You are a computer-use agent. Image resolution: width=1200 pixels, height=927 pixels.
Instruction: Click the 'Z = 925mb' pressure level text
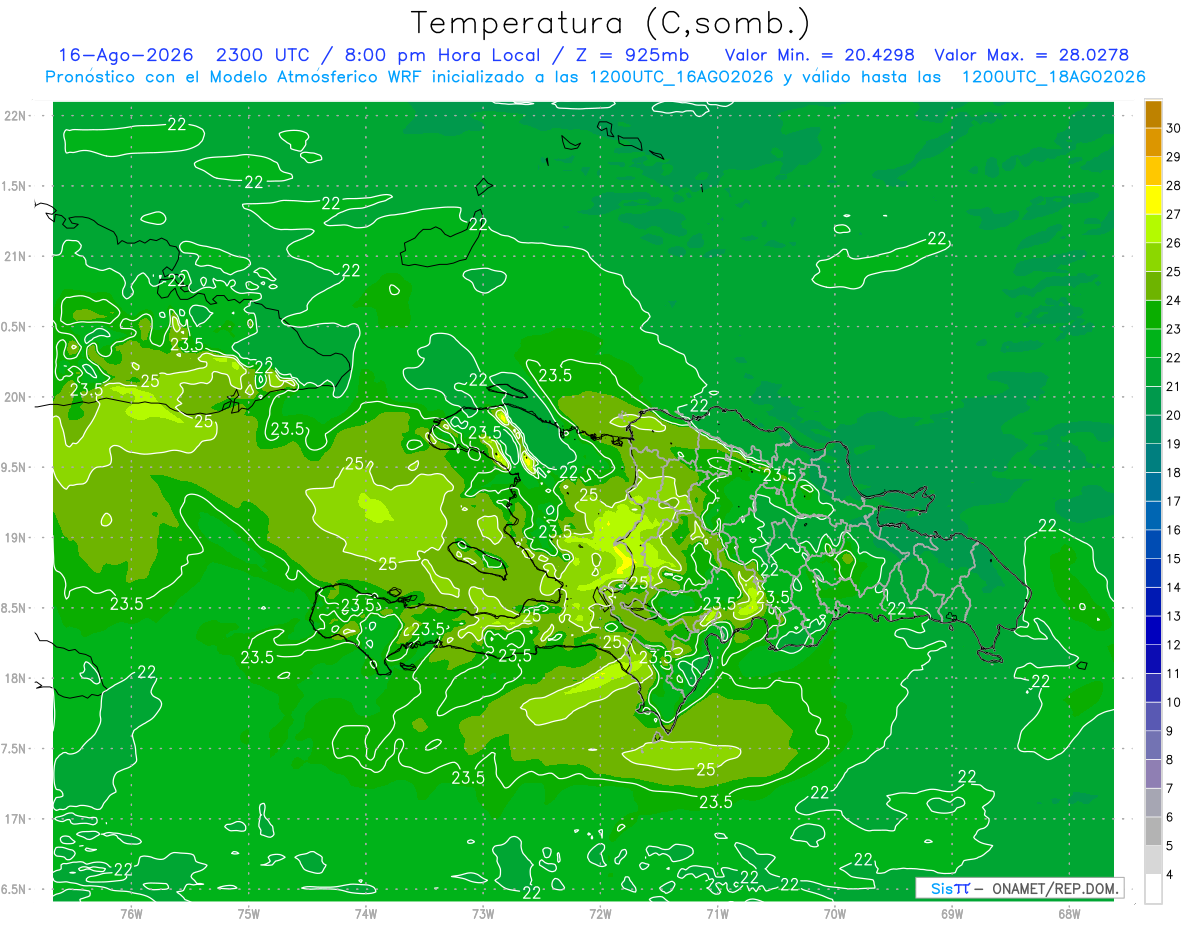tap(630, 55)
